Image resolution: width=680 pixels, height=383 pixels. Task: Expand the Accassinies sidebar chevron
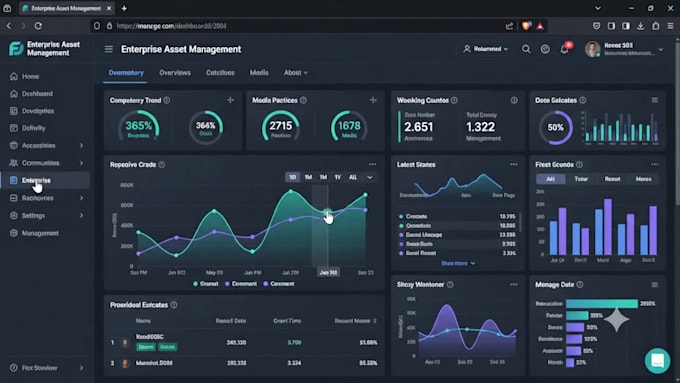81,145
